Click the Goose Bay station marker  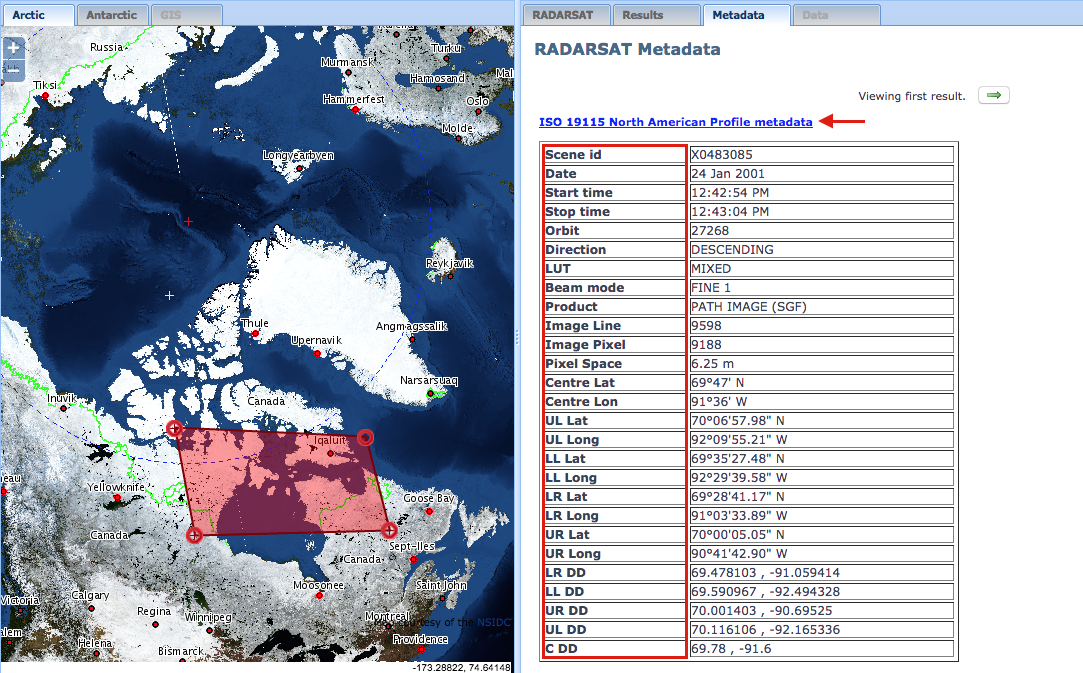coord(431,511)
